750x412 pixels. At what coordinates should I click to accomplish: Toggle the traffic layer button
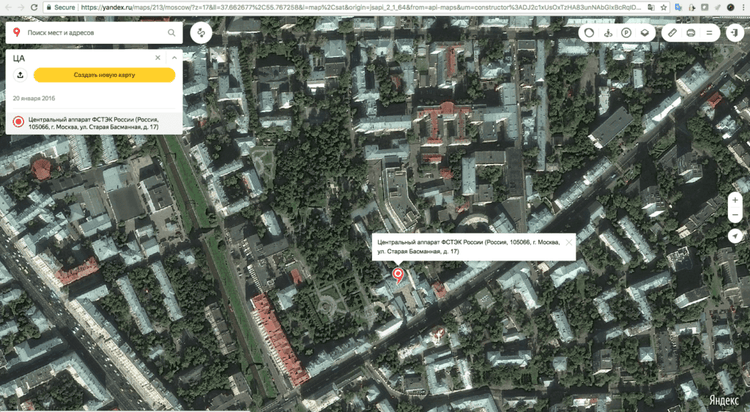[590, 33]
